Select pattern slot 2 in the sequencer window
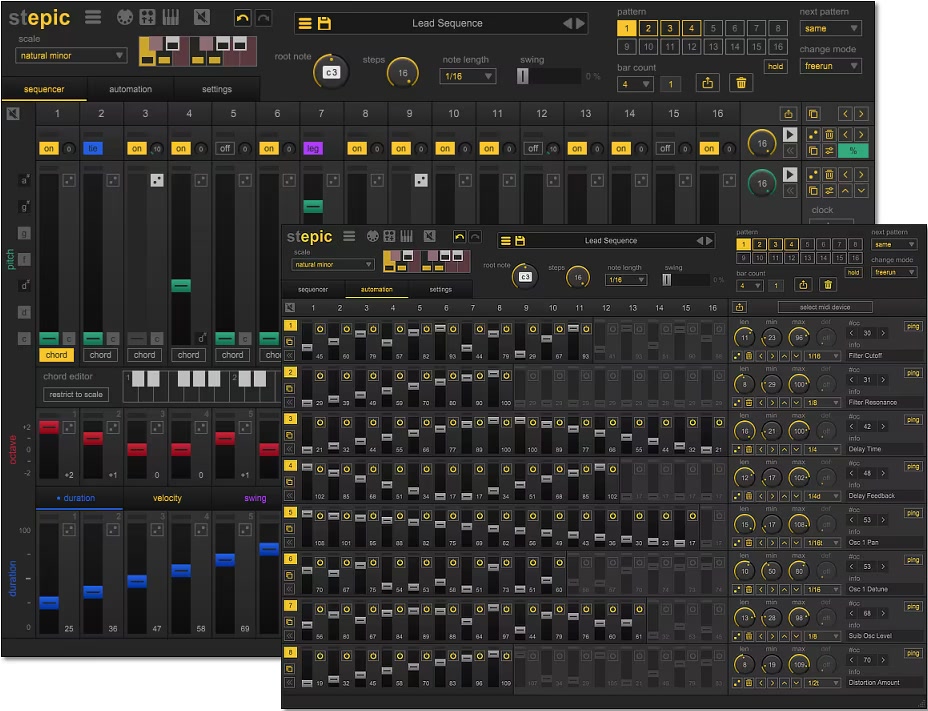Image resolution: width=928 pixels, height=711 pixels. point(647,29)
